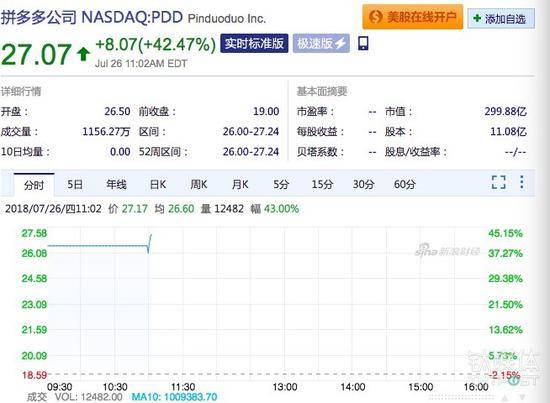Click the lightning bolt on 极速版
The width and height of the screenshot is (550, 403).
[x=340, y=43]
